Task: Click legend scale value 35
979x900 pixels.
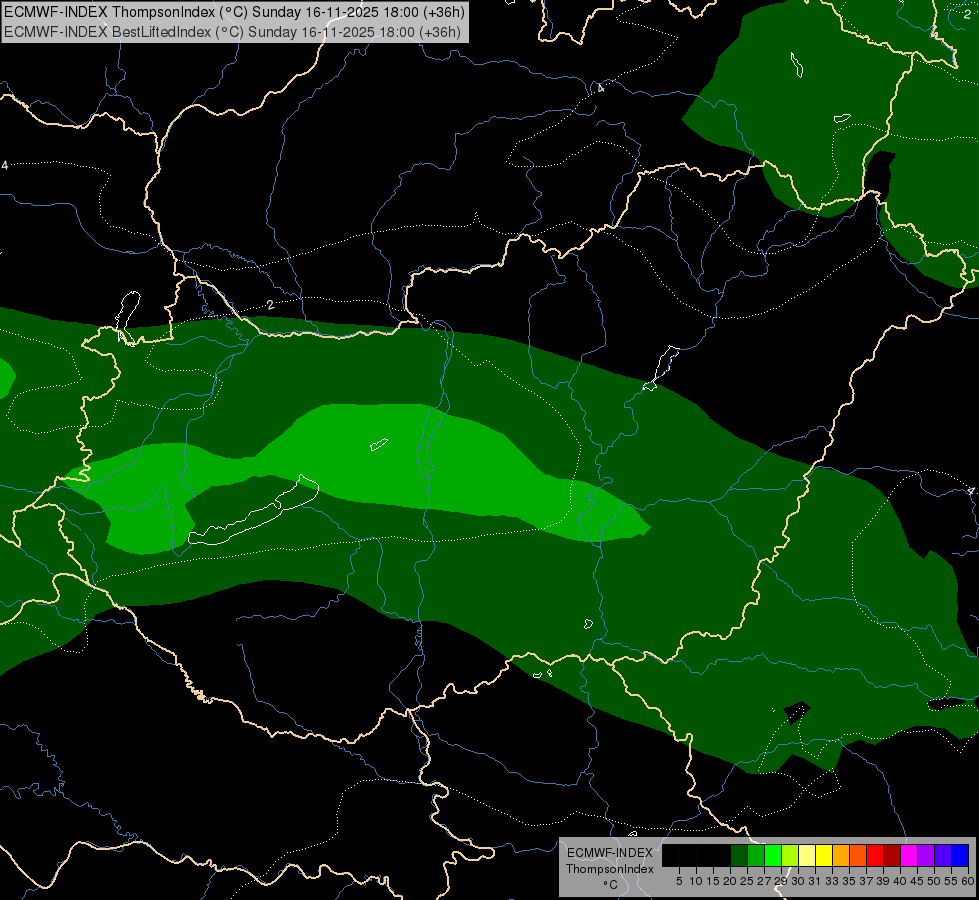Action: [849, 881]
